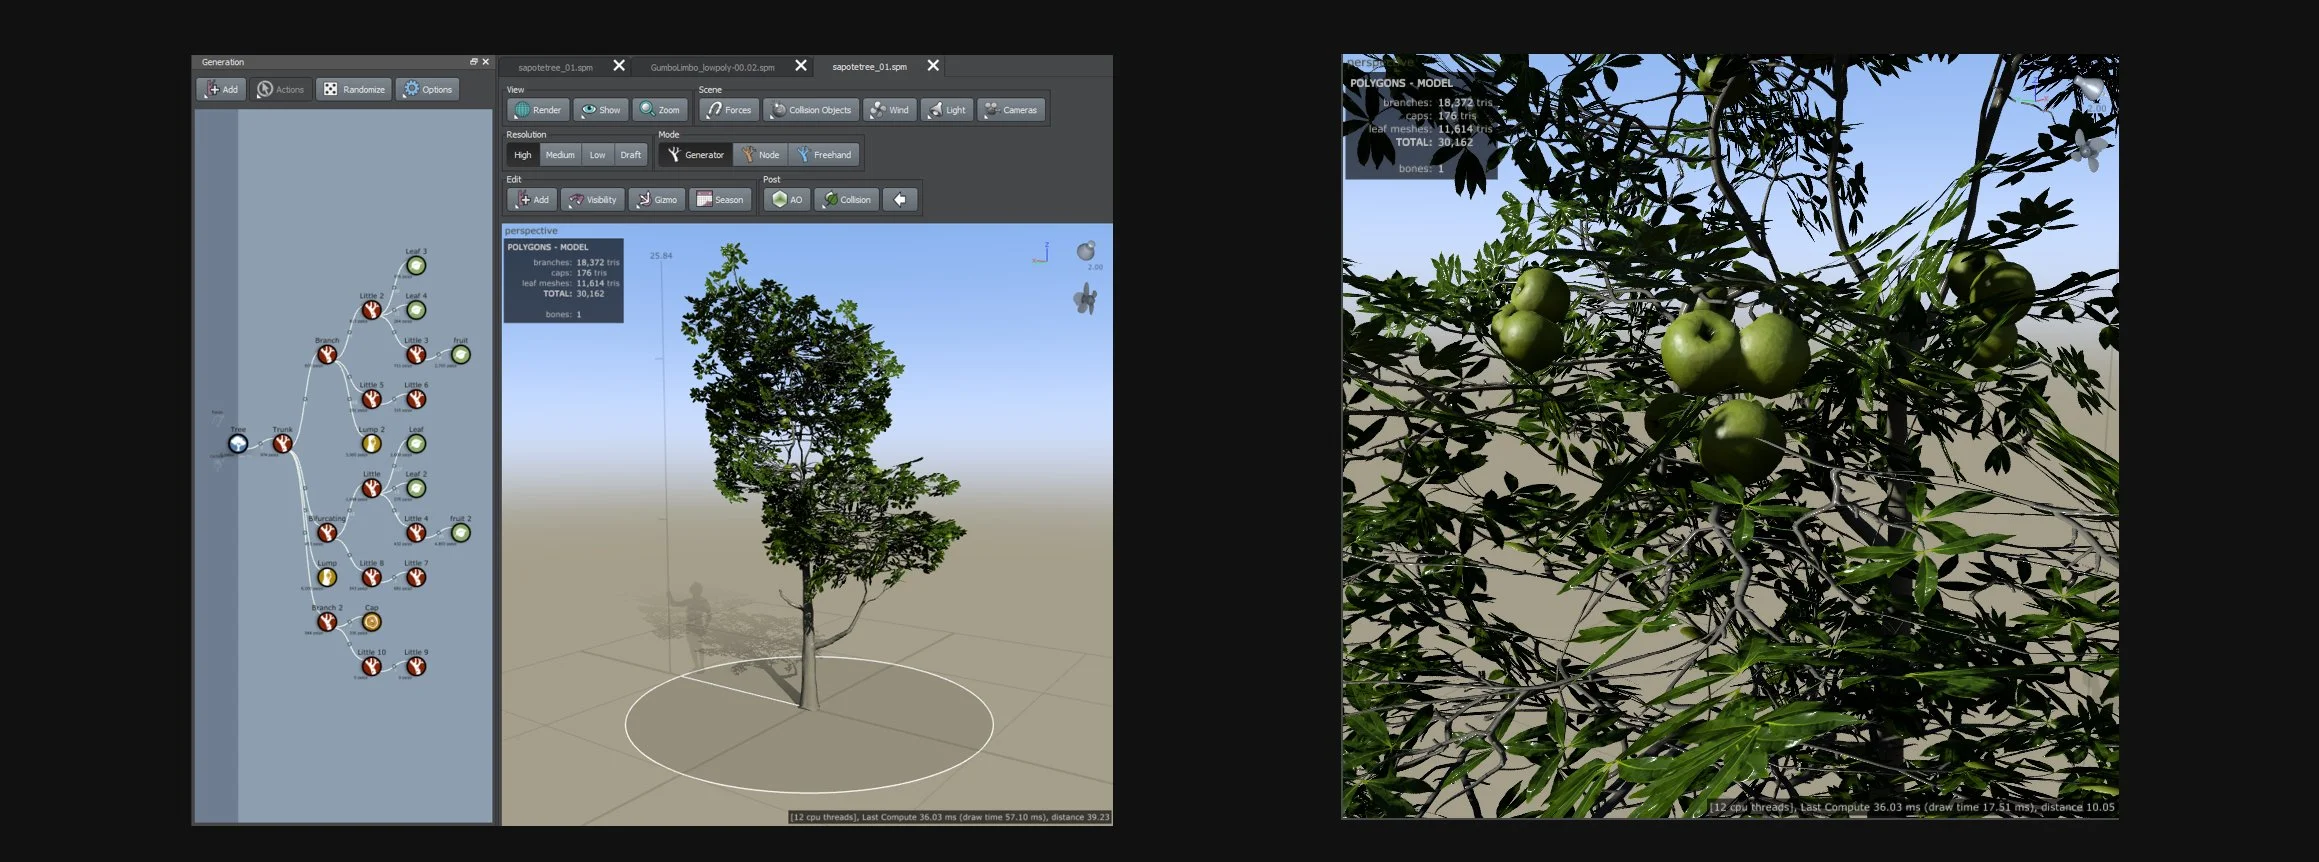Select the fruit 2 node
Viewport: 2319px width, 862px height.
click(x=460, y=532)
